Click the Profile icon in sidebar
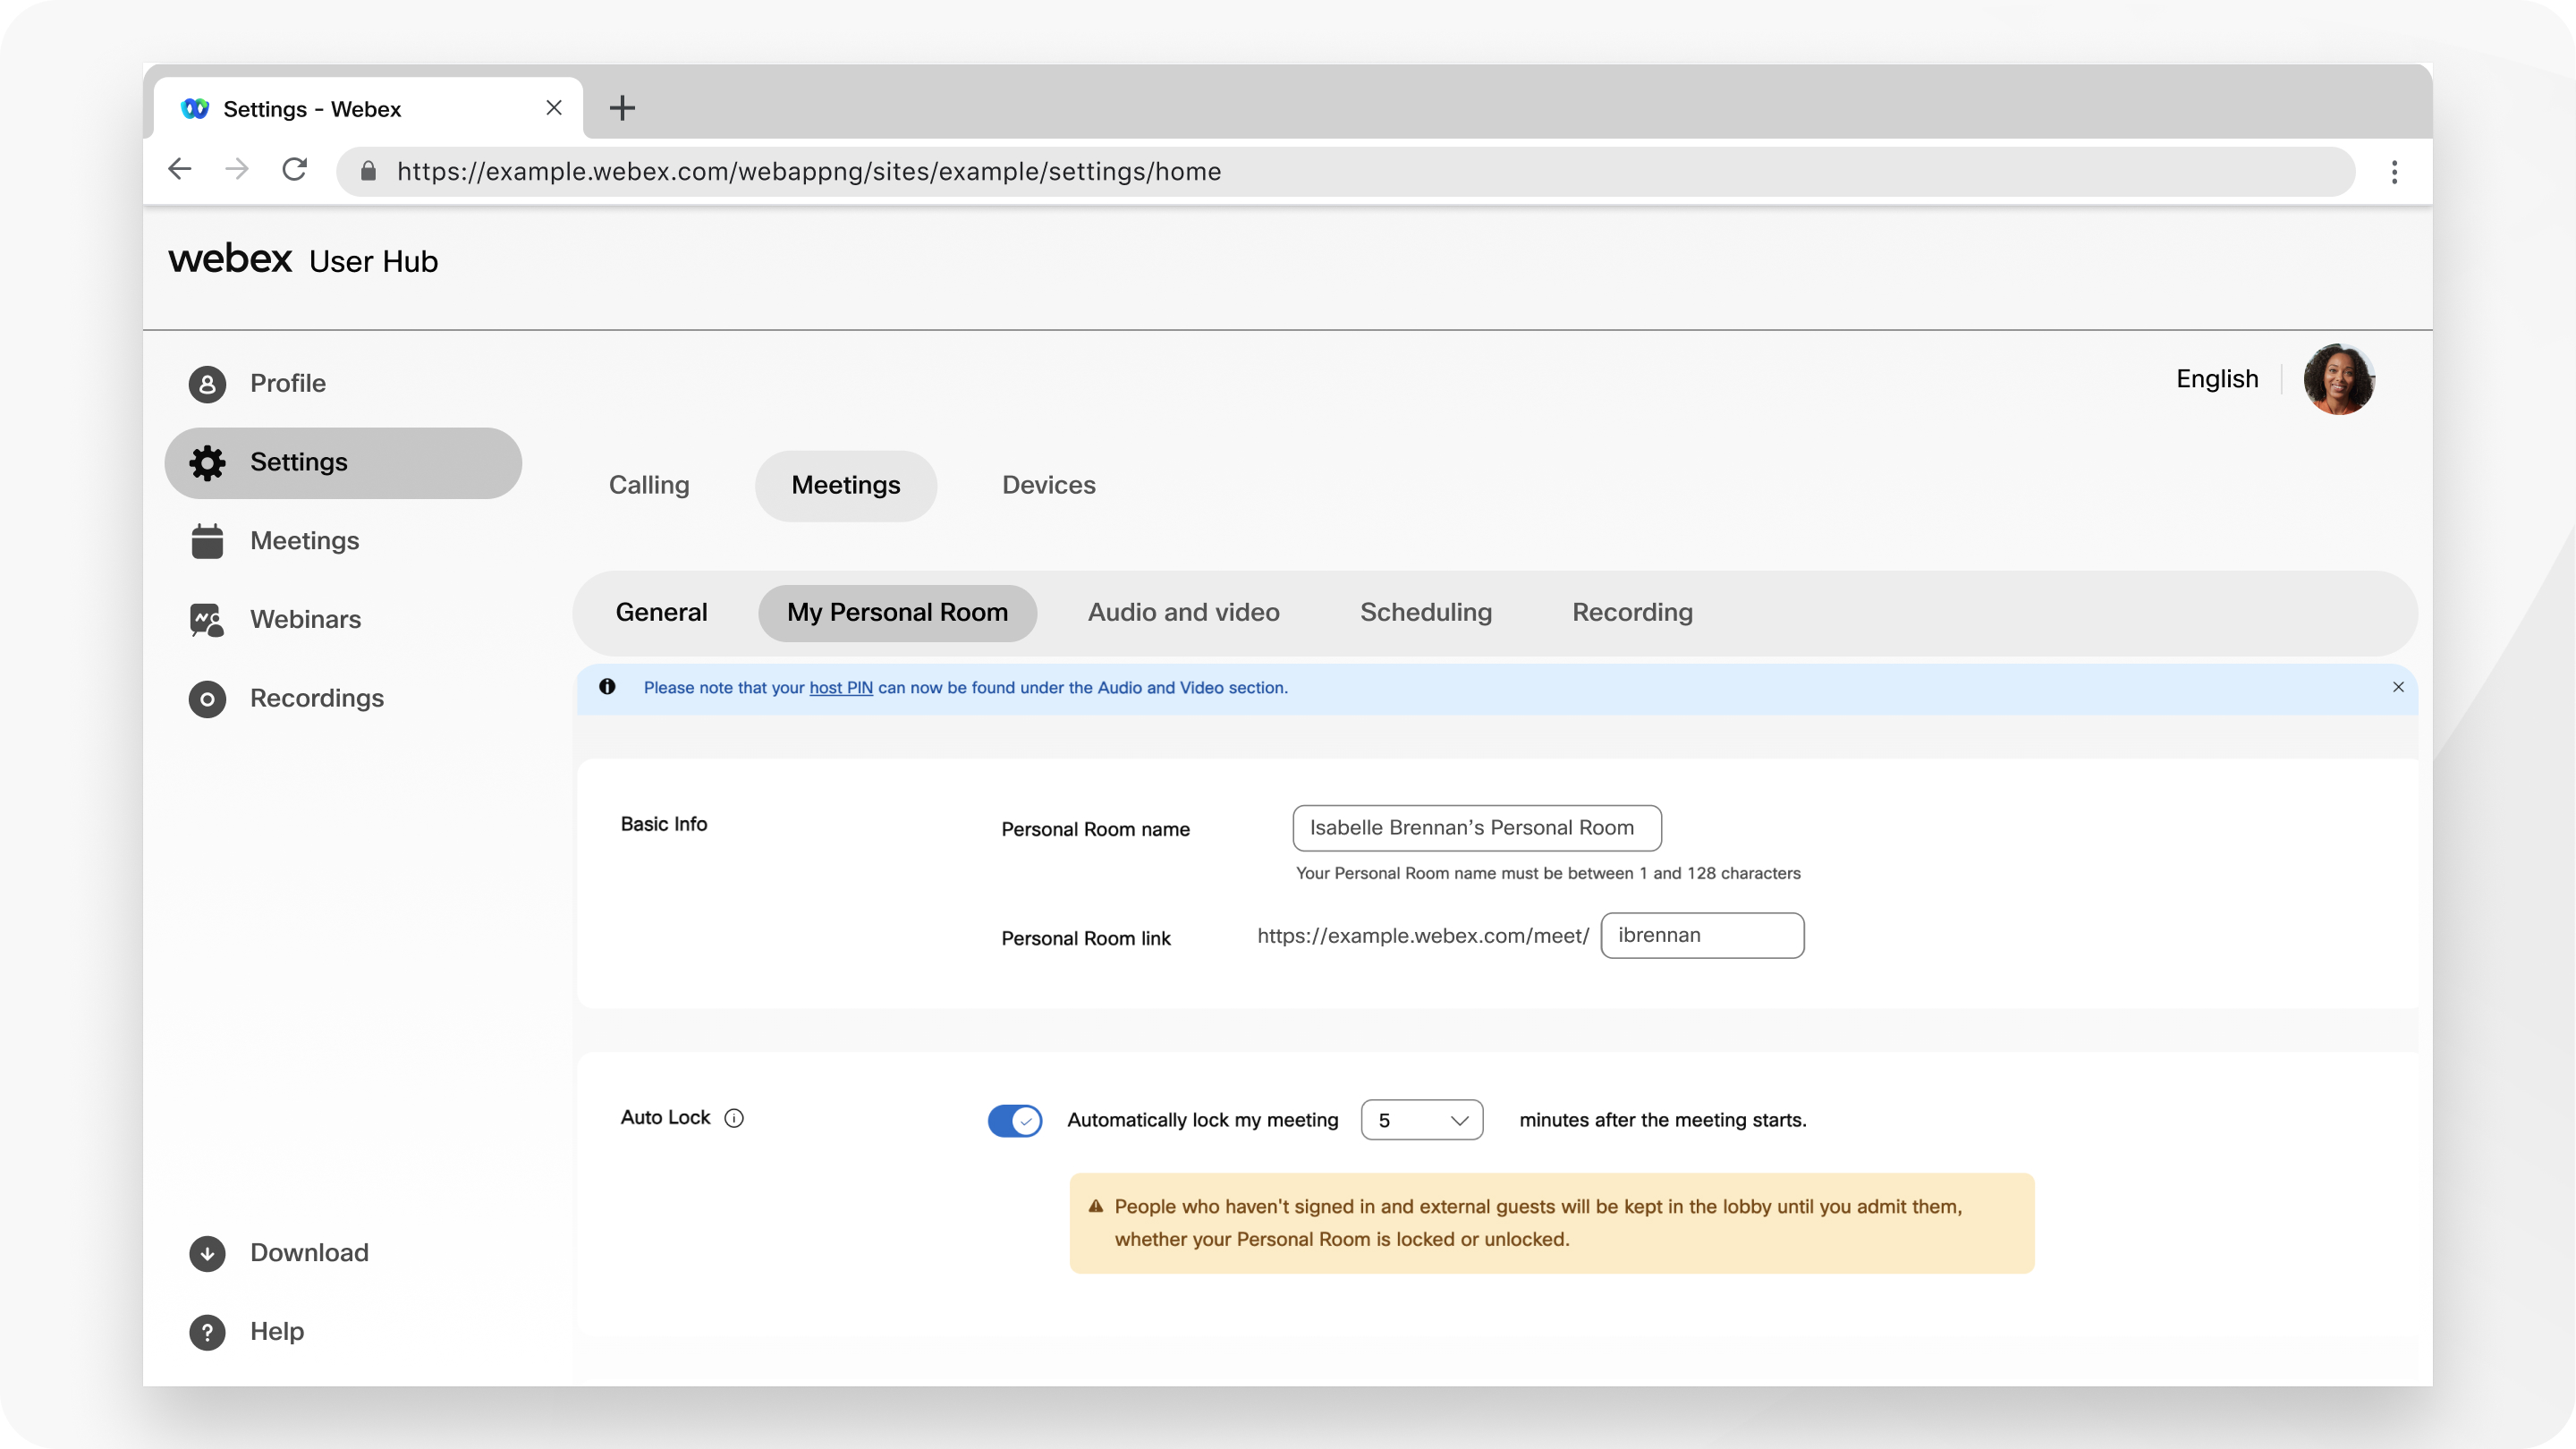The image size is (2576, 1449). [205, 382]
